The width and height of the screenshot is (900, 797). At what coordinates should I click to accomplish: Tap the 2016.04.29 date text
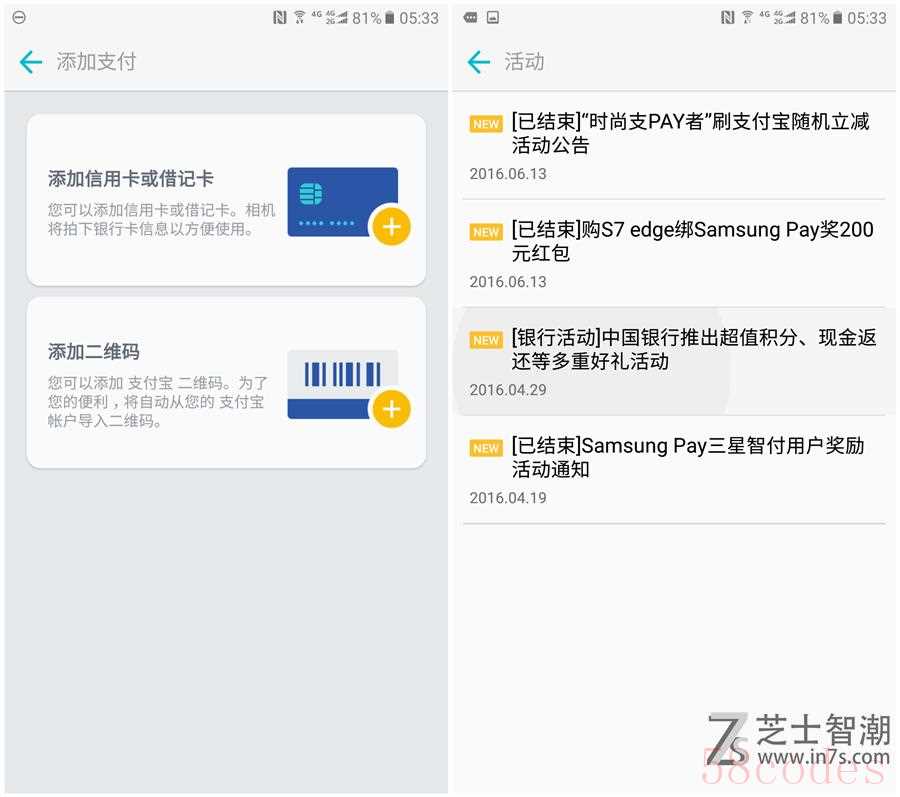point(508,390)
